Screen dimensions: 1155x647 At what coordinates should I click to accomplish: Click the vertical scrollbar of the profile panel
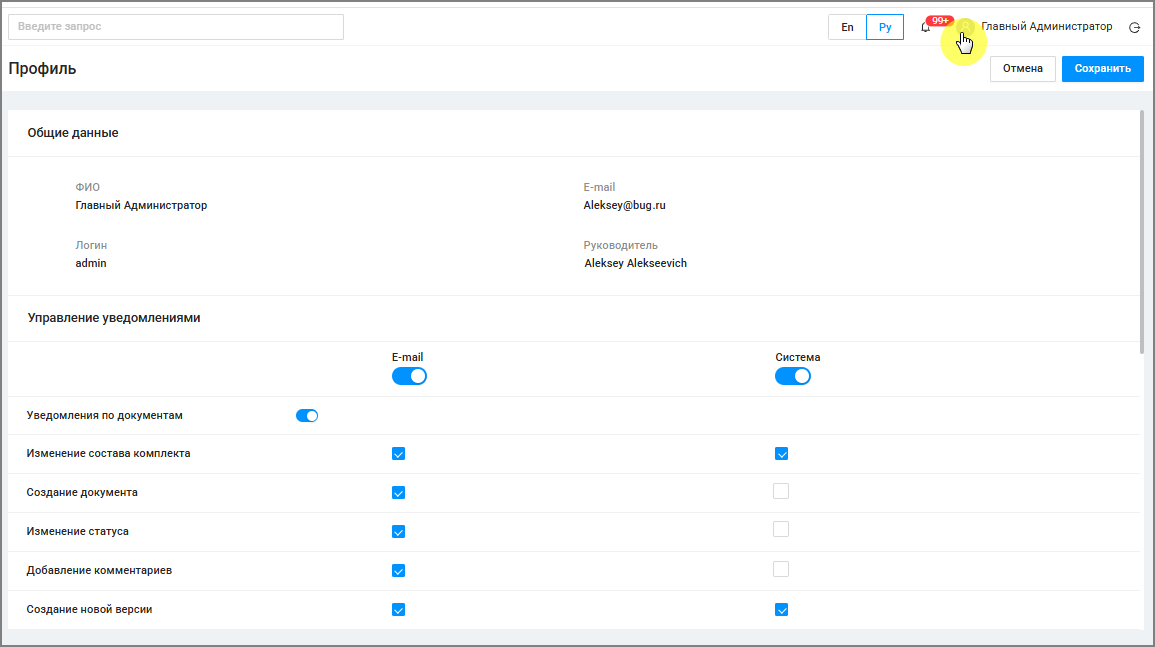click(x=1141, y=230)
